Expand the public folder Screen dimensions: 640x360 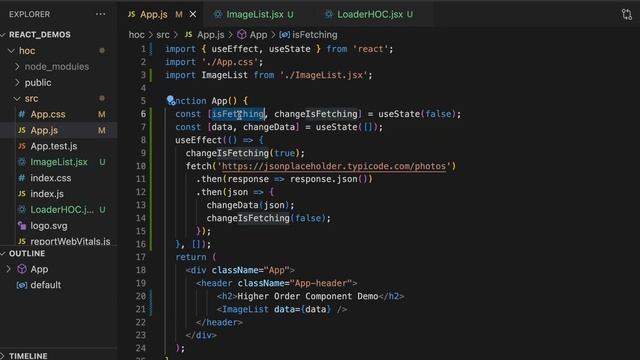click(x=38, y=82)
